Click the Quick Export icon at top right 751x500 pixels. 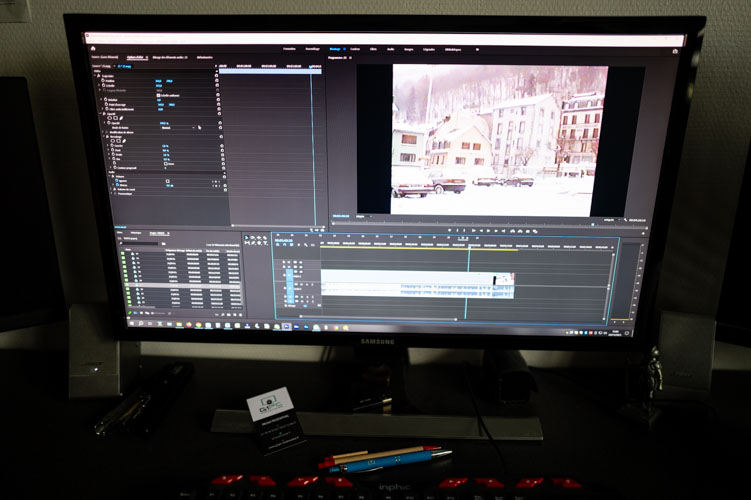tap(675, 51)
